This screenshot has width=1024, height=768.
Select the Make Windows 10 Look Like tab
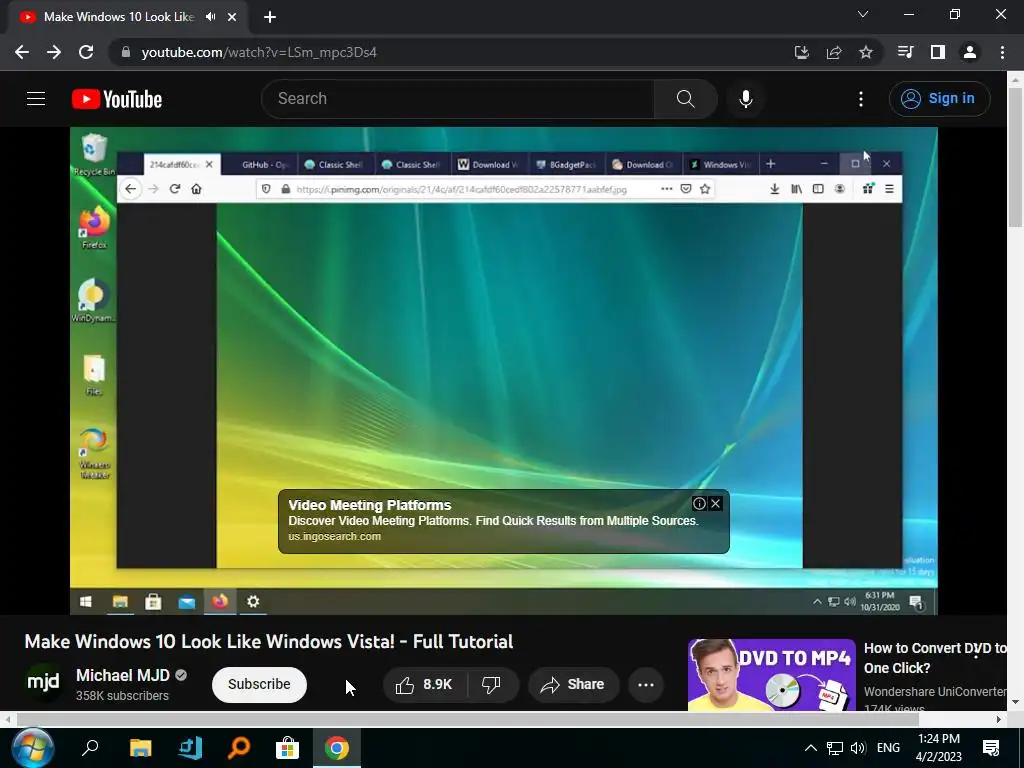[x=119, y=17]
